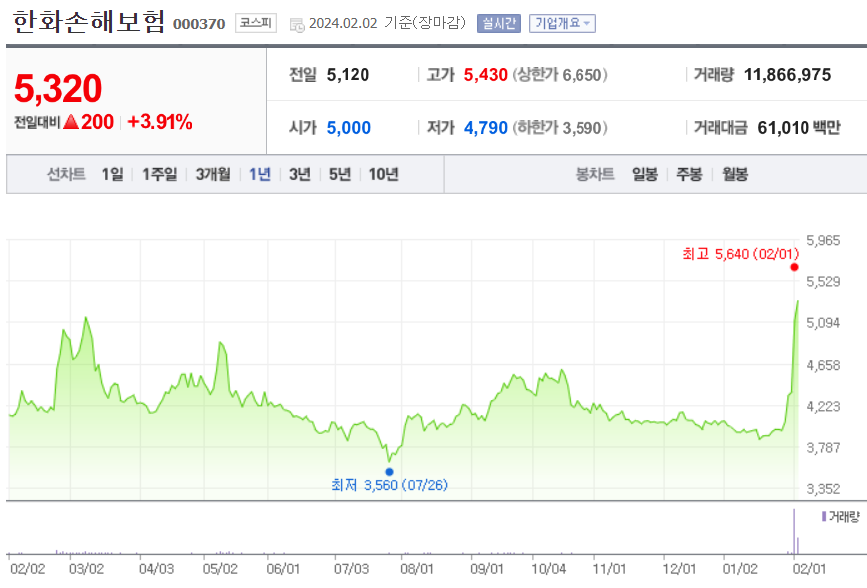
Task: Click the 고가 value 5,430
Action: pos(485,75)
